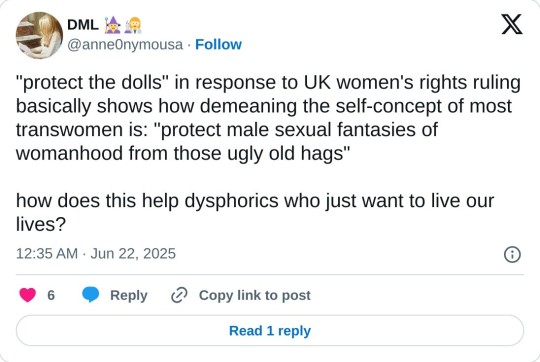
Task: Click the "how does this help dysphorics" paragraph
Action: [x=255, y=212]
